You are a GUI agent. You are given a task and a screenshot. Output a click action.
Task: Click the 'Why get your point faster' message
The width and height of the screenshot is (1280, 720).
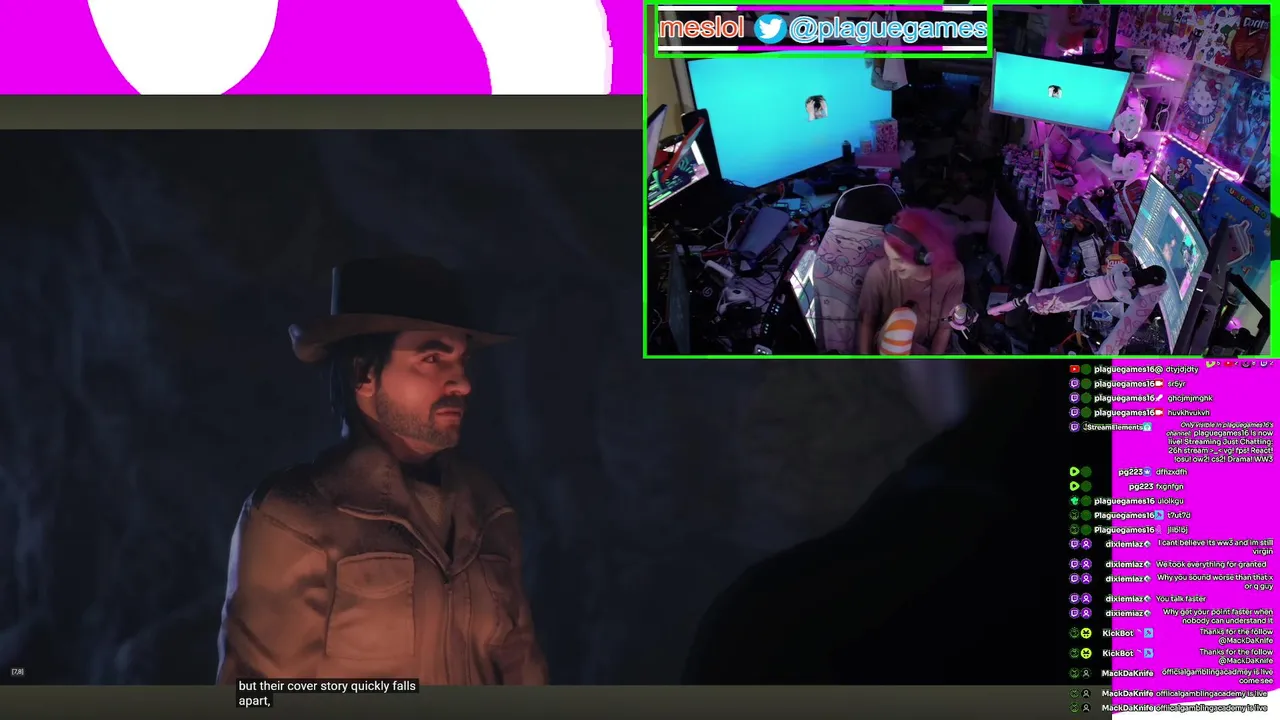tap(1217, 616)
